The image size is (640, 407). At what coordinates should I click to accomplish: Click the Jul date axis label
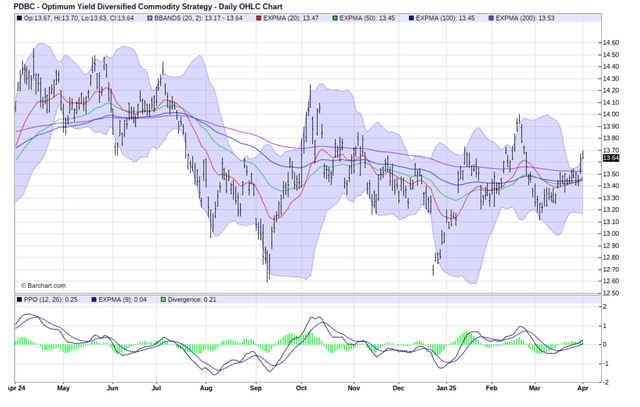tap(157, 388)
